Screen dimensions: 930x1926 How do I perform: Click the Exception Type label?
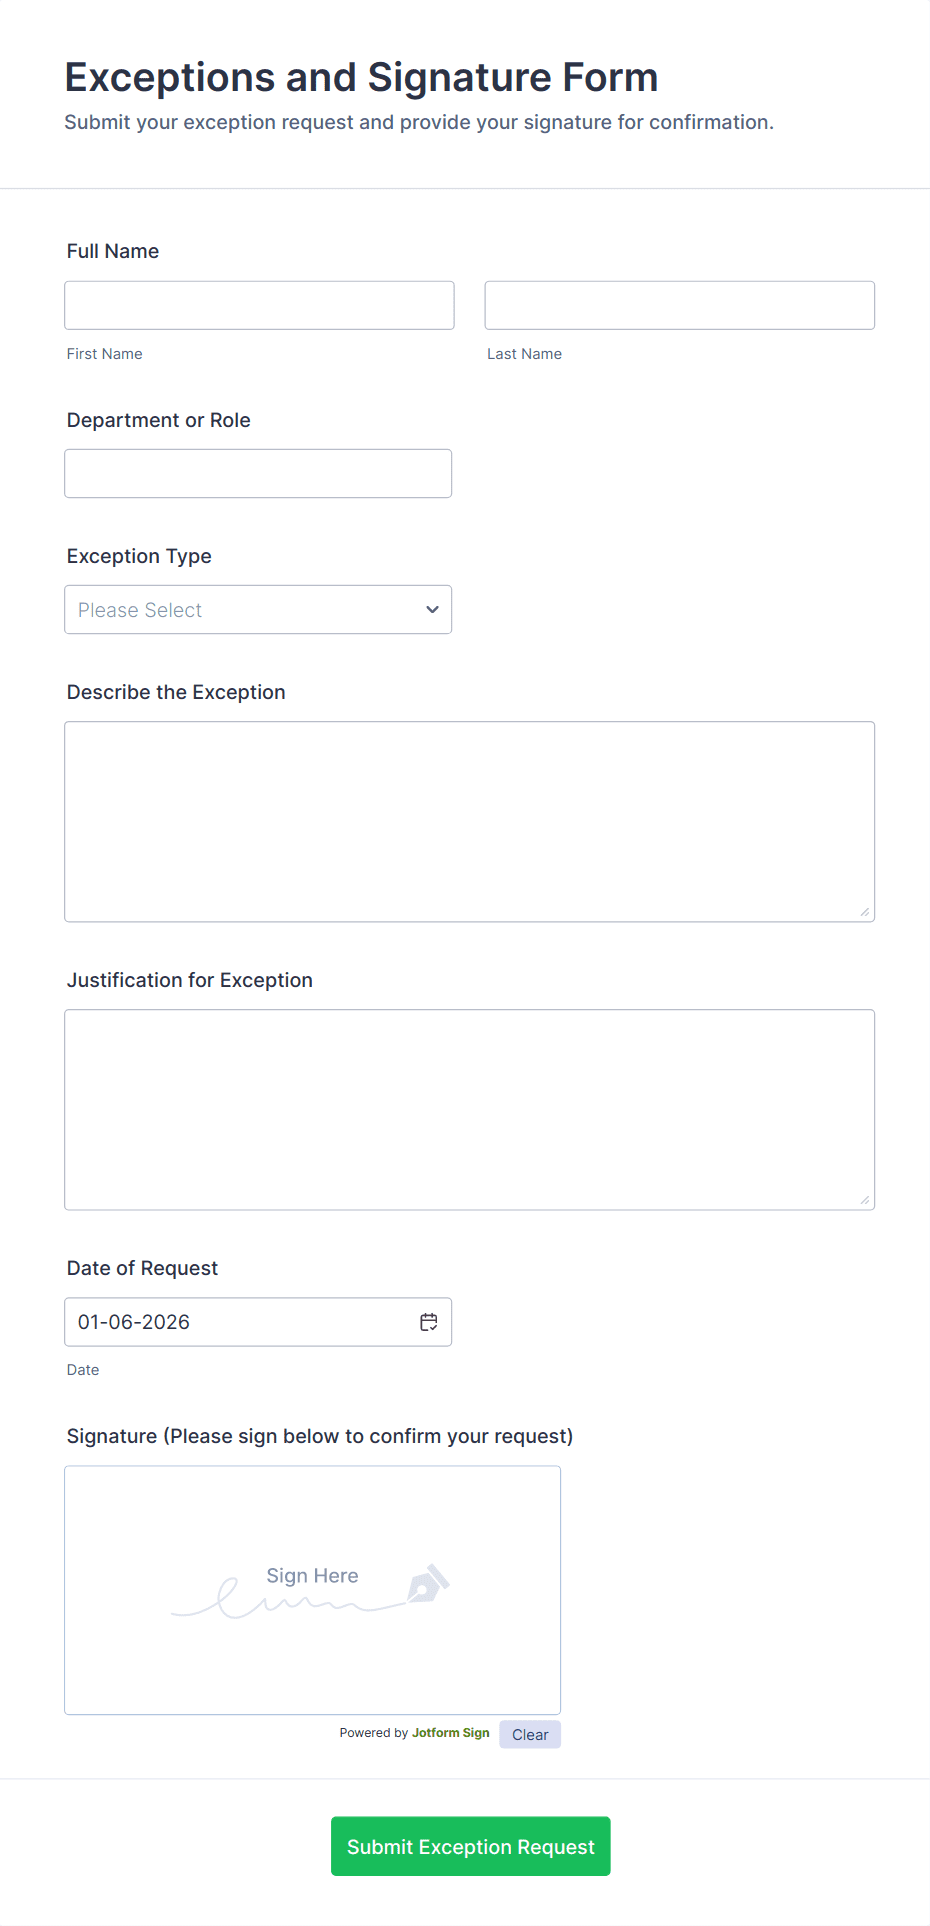click(139, 557)
